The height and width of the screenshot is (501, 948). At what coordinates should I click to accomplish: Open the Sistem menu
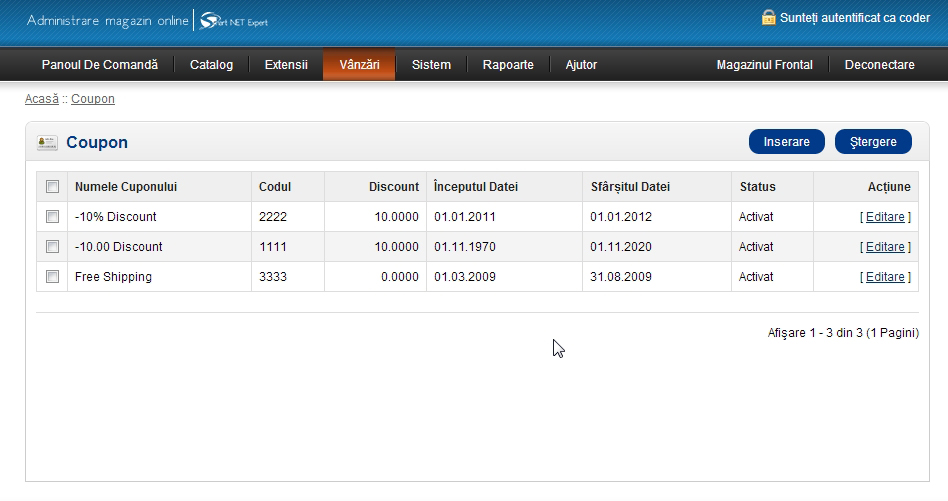coord(431,65)
